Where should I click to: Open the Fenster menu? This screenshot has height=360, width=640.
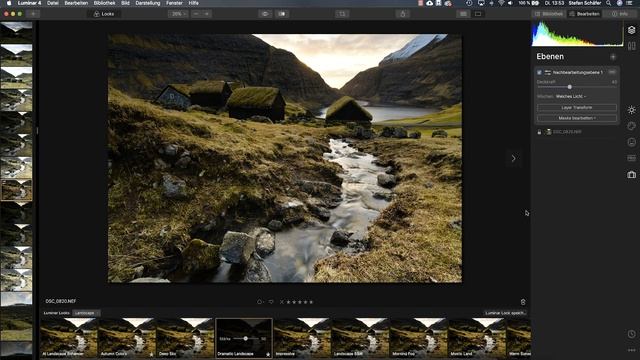point(174,3)
